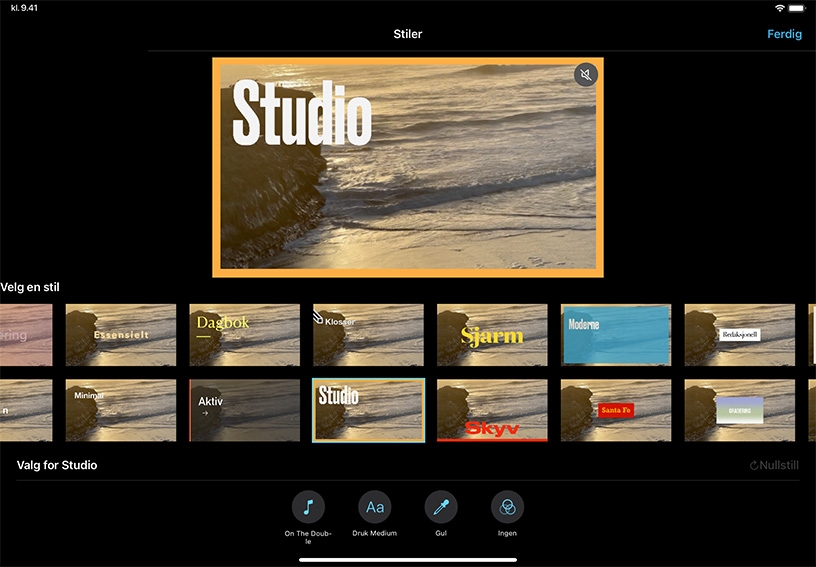This screenshot has width=816, height=567.
Task: Select the Gradering style thumbnail
Action: pyautogui.click(x=740, y=410)
